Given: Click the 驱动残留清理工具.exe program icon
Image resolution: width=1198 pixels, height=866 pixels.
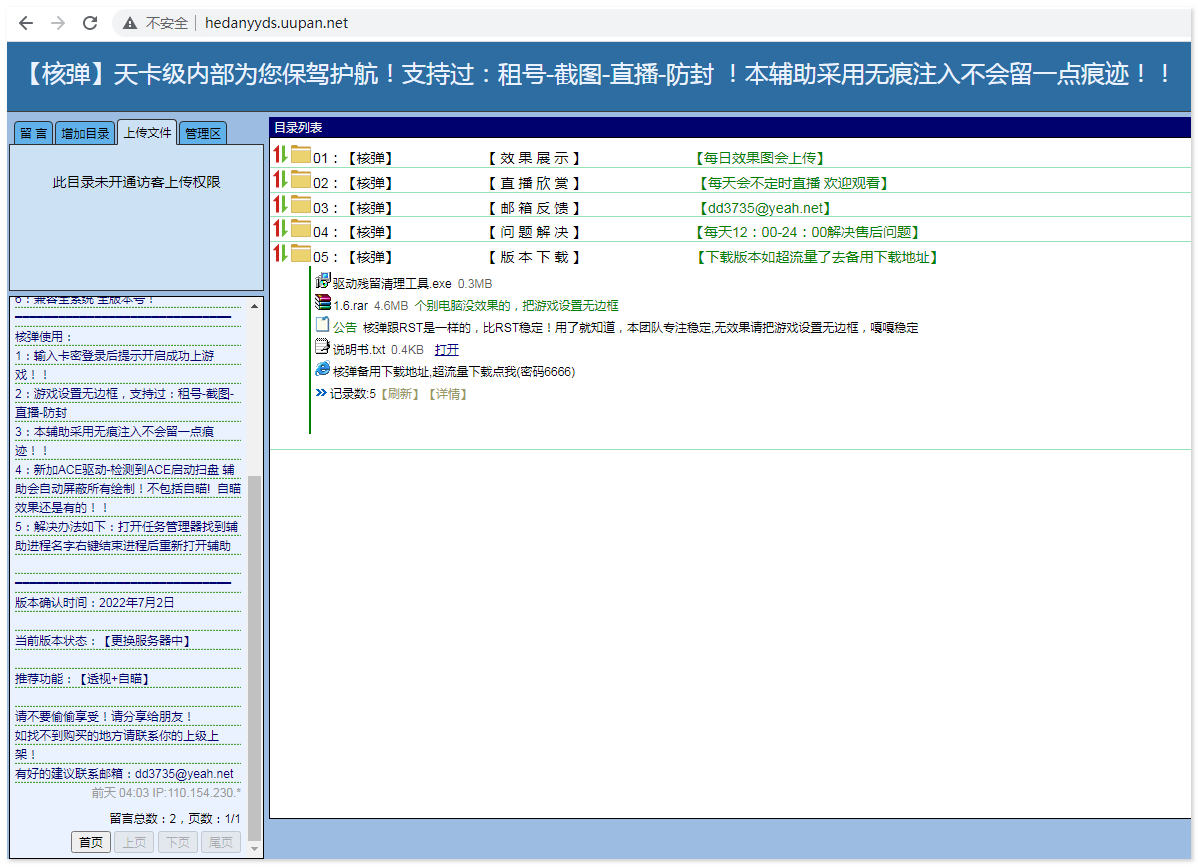Looking at the screenshot, I should click(322, 283).
